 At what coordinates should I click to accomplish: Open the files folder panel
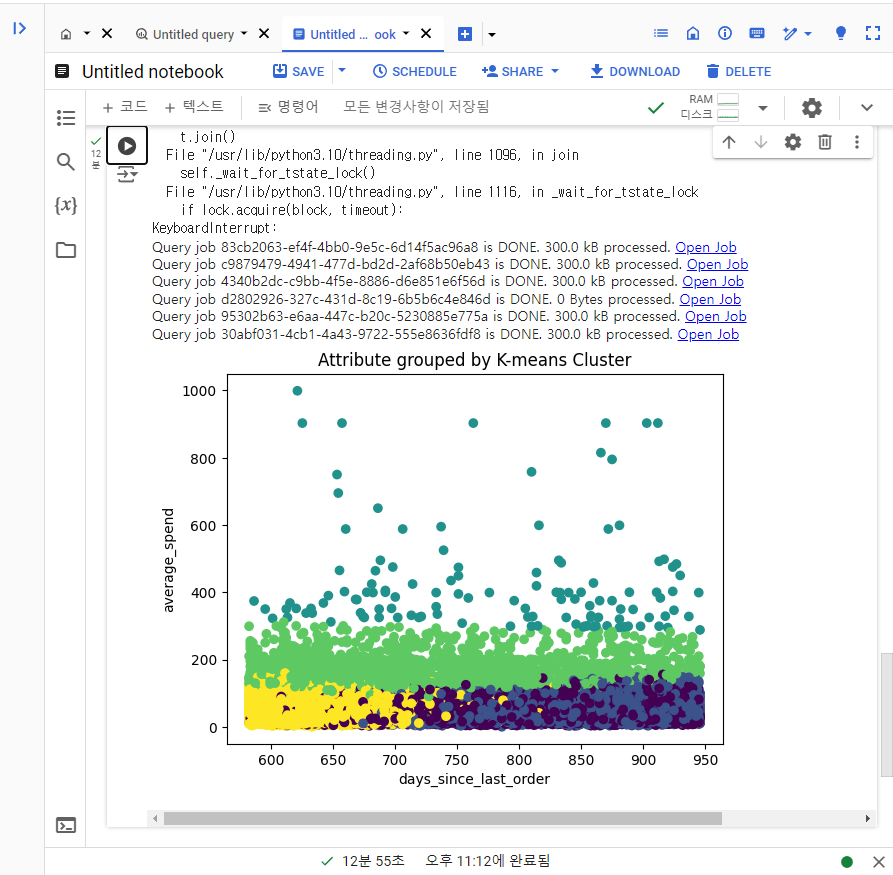[66, 250]
